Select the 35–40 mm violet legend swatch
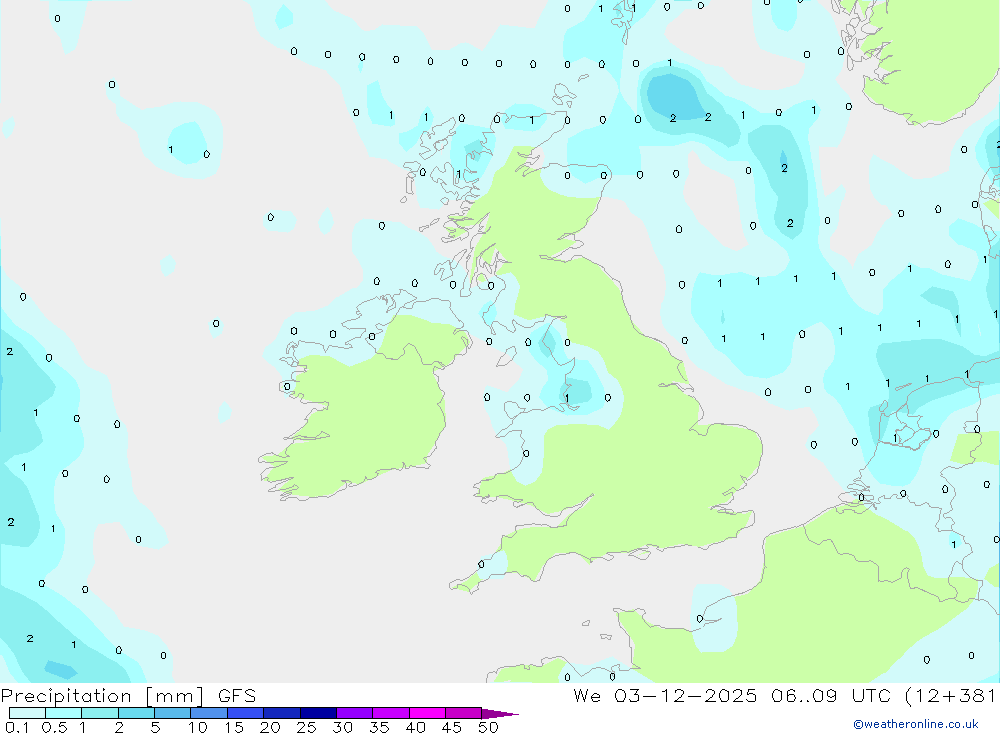 [x=391, y=713]
